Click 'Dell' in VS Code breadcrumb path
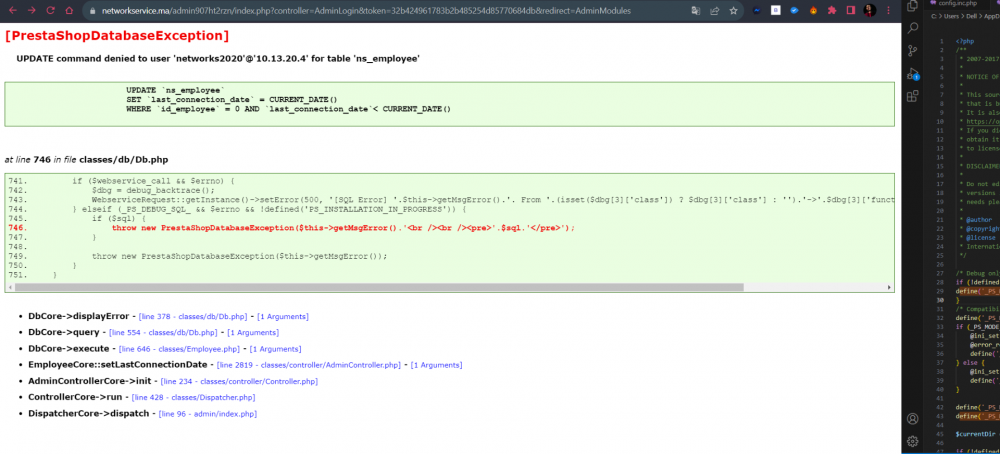Screen dimensions: 1000x454 pyautogui.click(x=973, y=17)
